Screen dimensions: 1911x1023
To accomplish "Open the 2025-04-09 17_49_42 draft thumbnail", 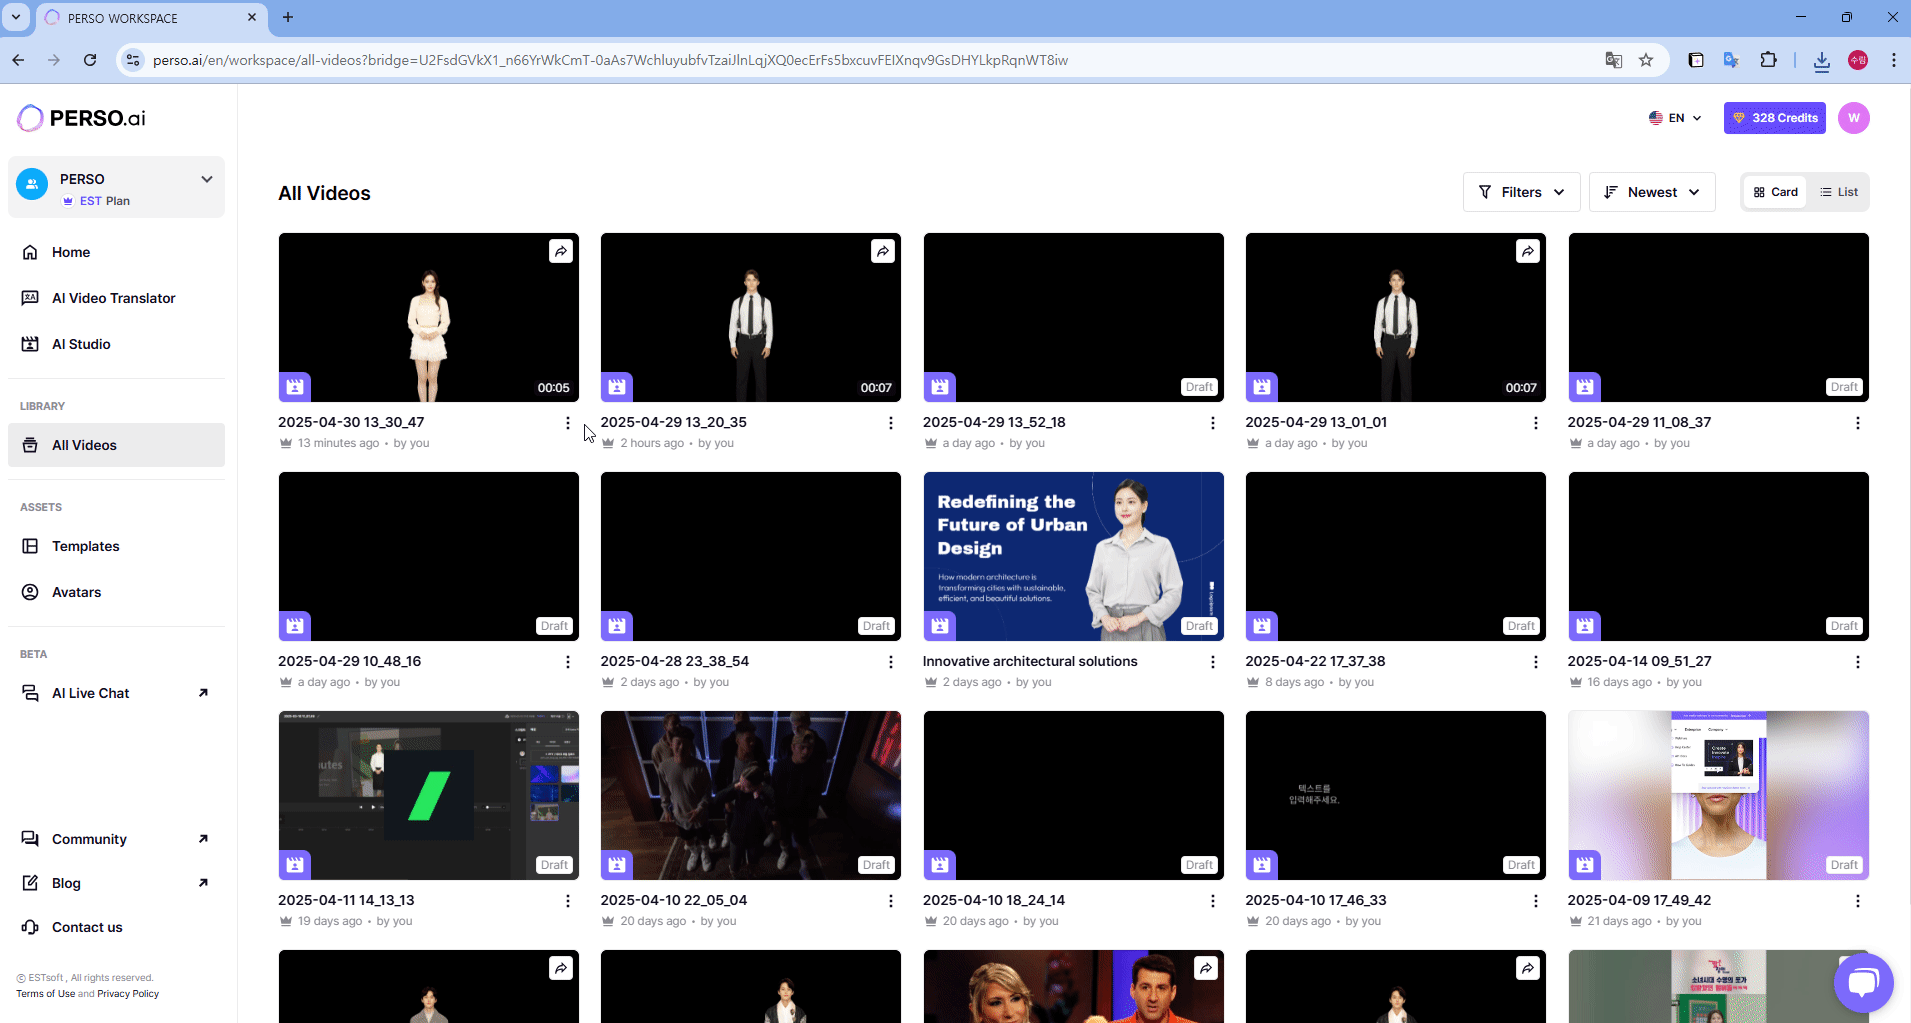I will click(1718, 795).
